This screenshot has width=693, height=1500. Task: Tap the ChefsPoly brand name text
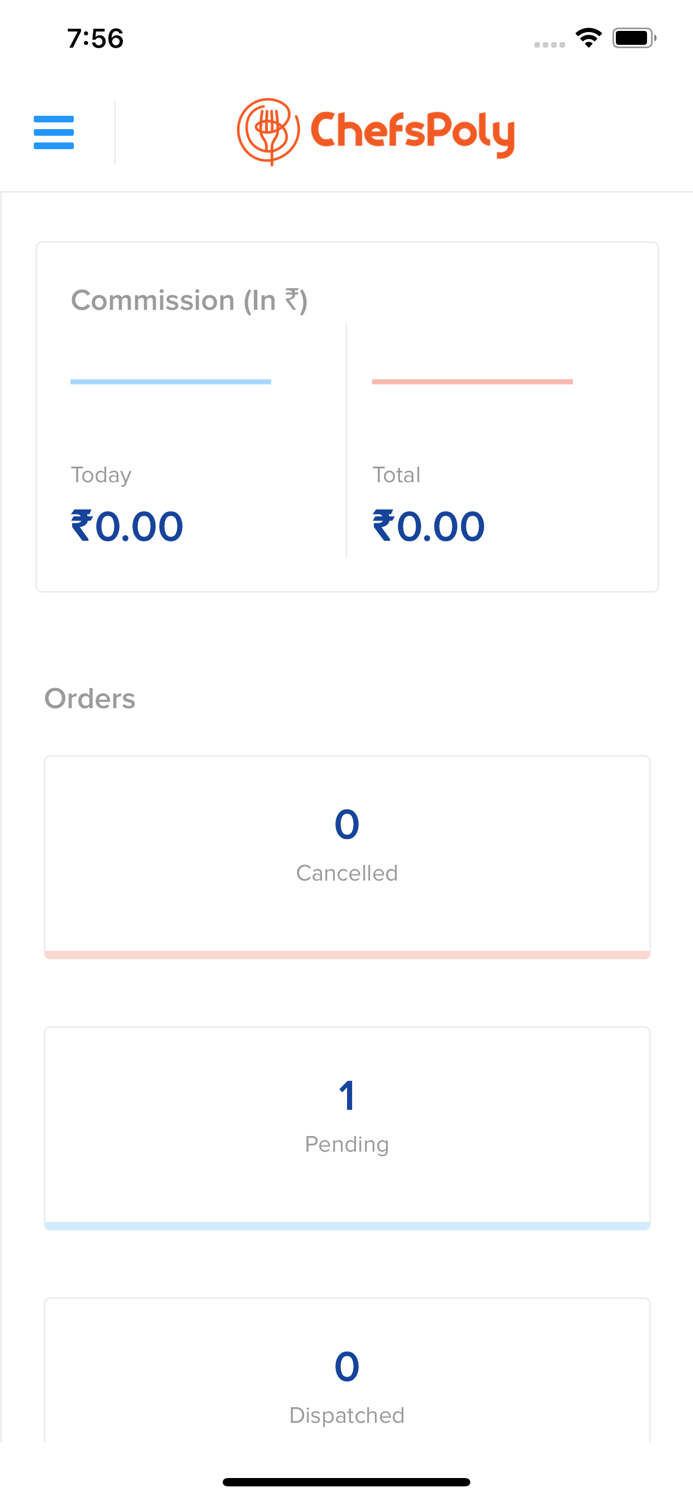(412, 132)
